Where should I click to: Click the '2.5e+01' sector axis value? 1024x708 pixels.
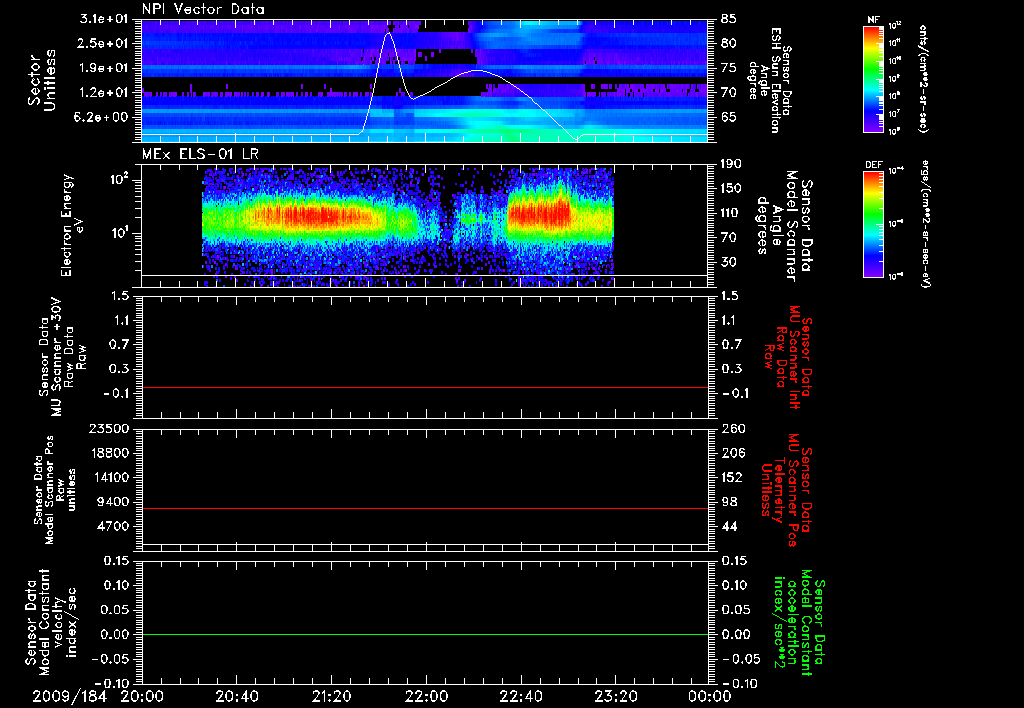(104, 43)
